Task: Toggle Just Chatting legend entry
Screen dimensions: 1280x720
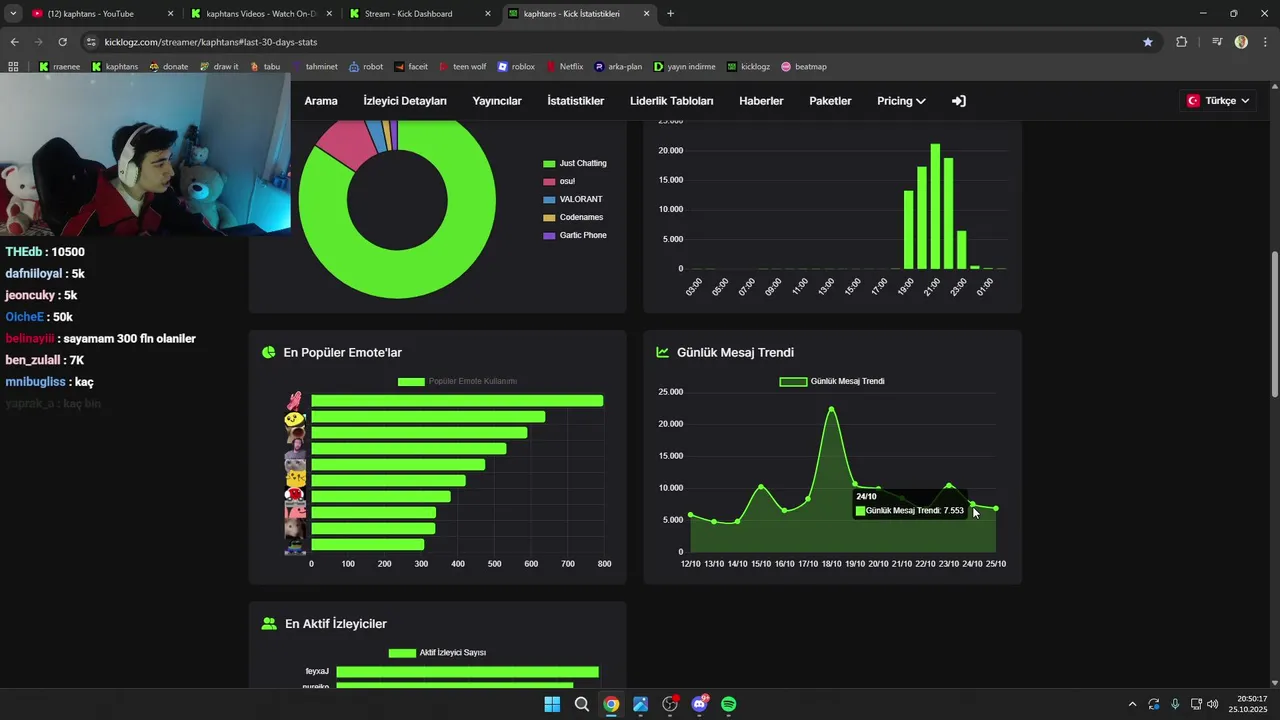Action: [575, 163]
